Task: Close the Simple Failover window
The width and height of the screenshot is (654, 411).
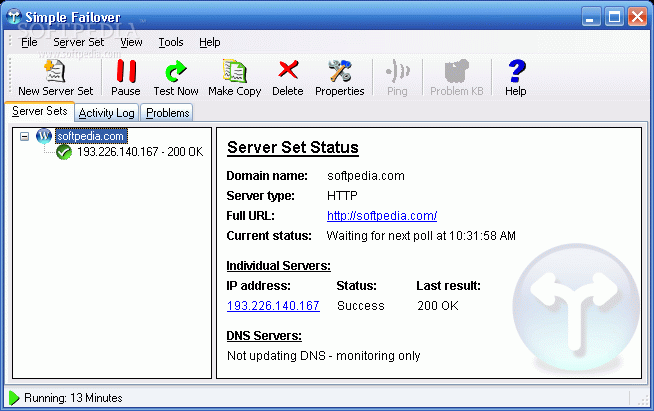Action: pos(637,17)
